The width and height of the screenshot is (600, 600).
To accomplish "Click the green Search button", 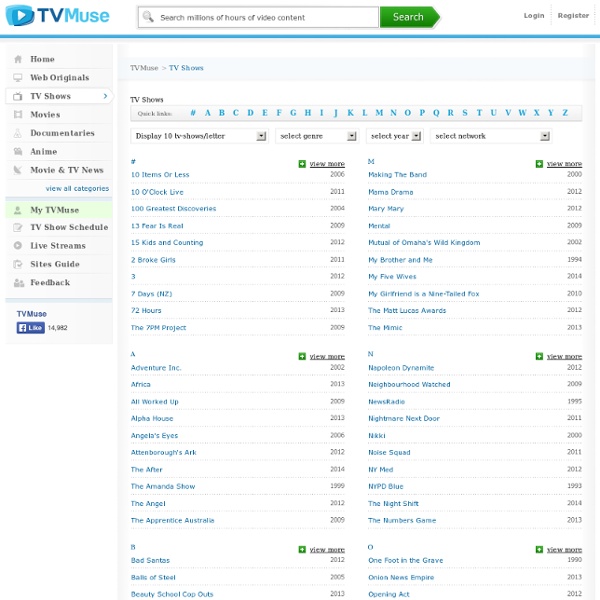I will (x=408, y=17).
